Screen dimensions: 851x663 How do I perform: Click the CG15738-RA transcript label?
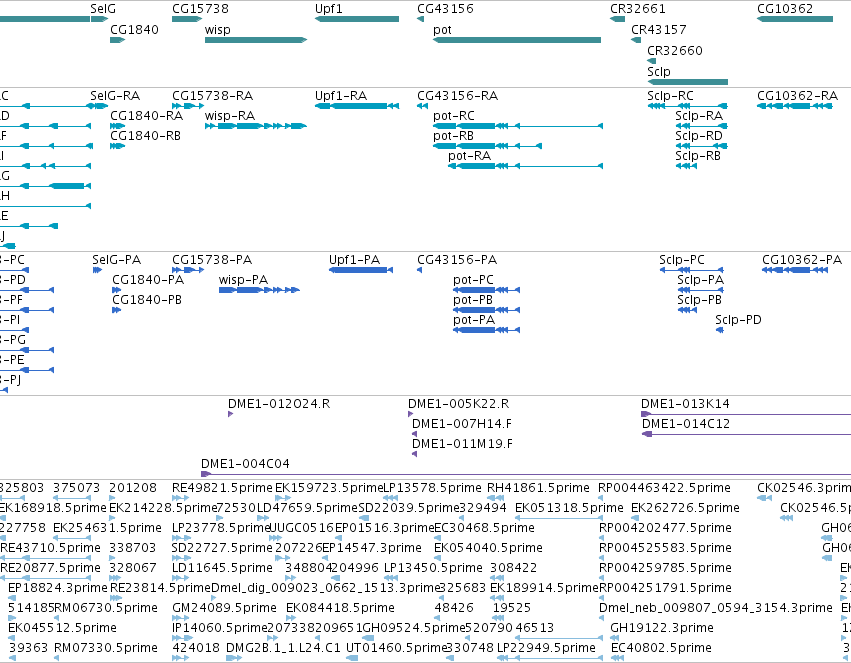coord(212,95)
